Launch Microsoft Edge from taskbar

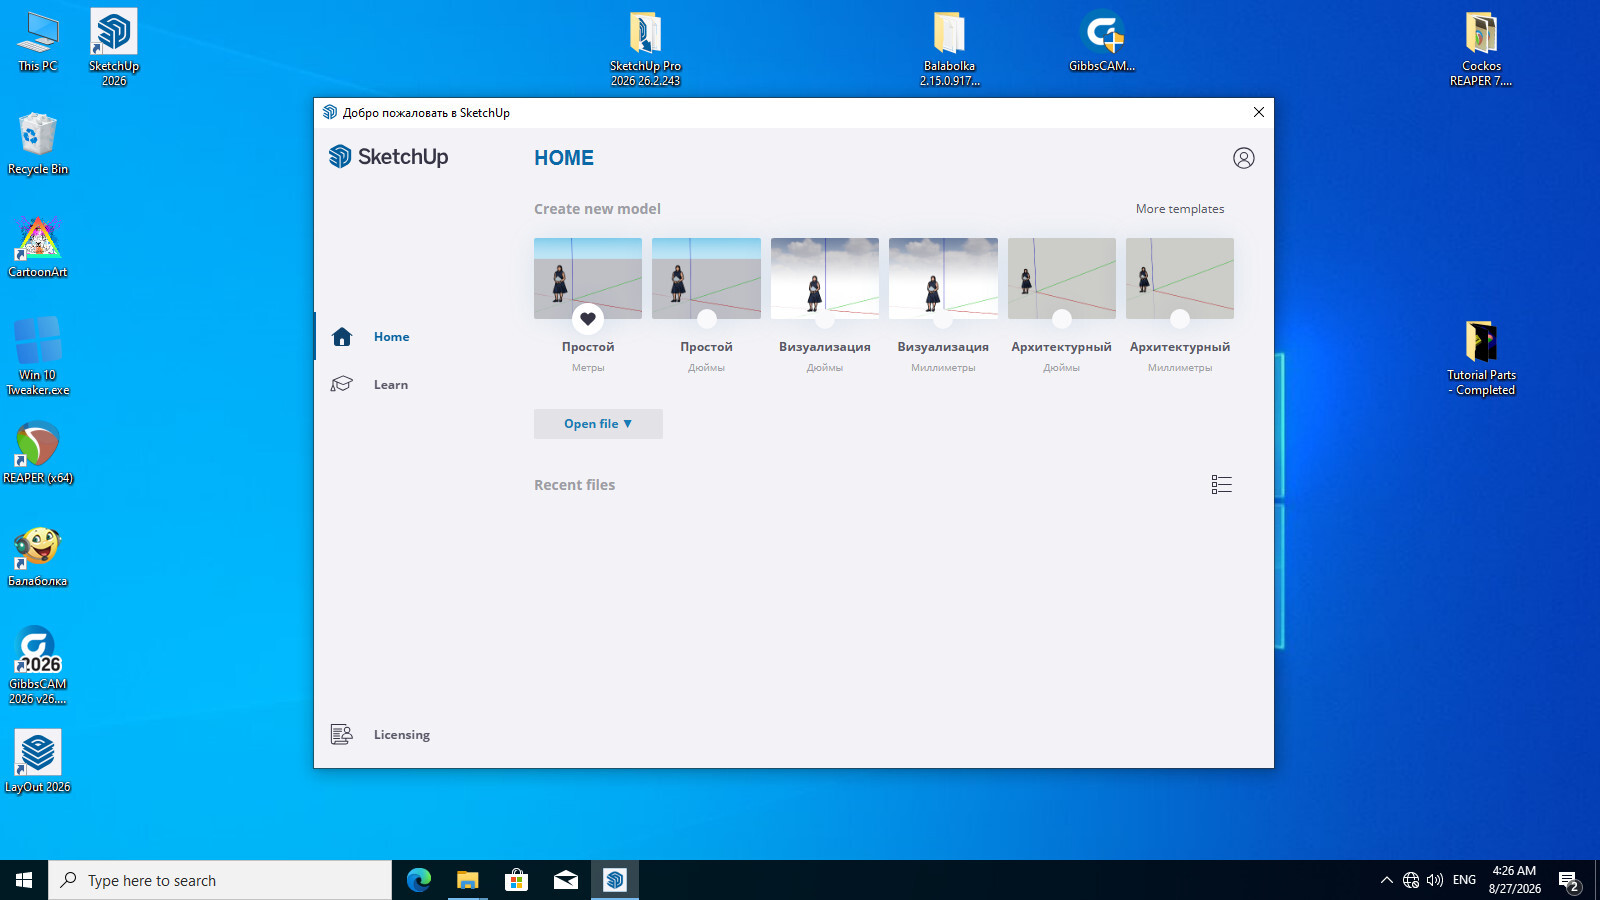coord(418,880)
